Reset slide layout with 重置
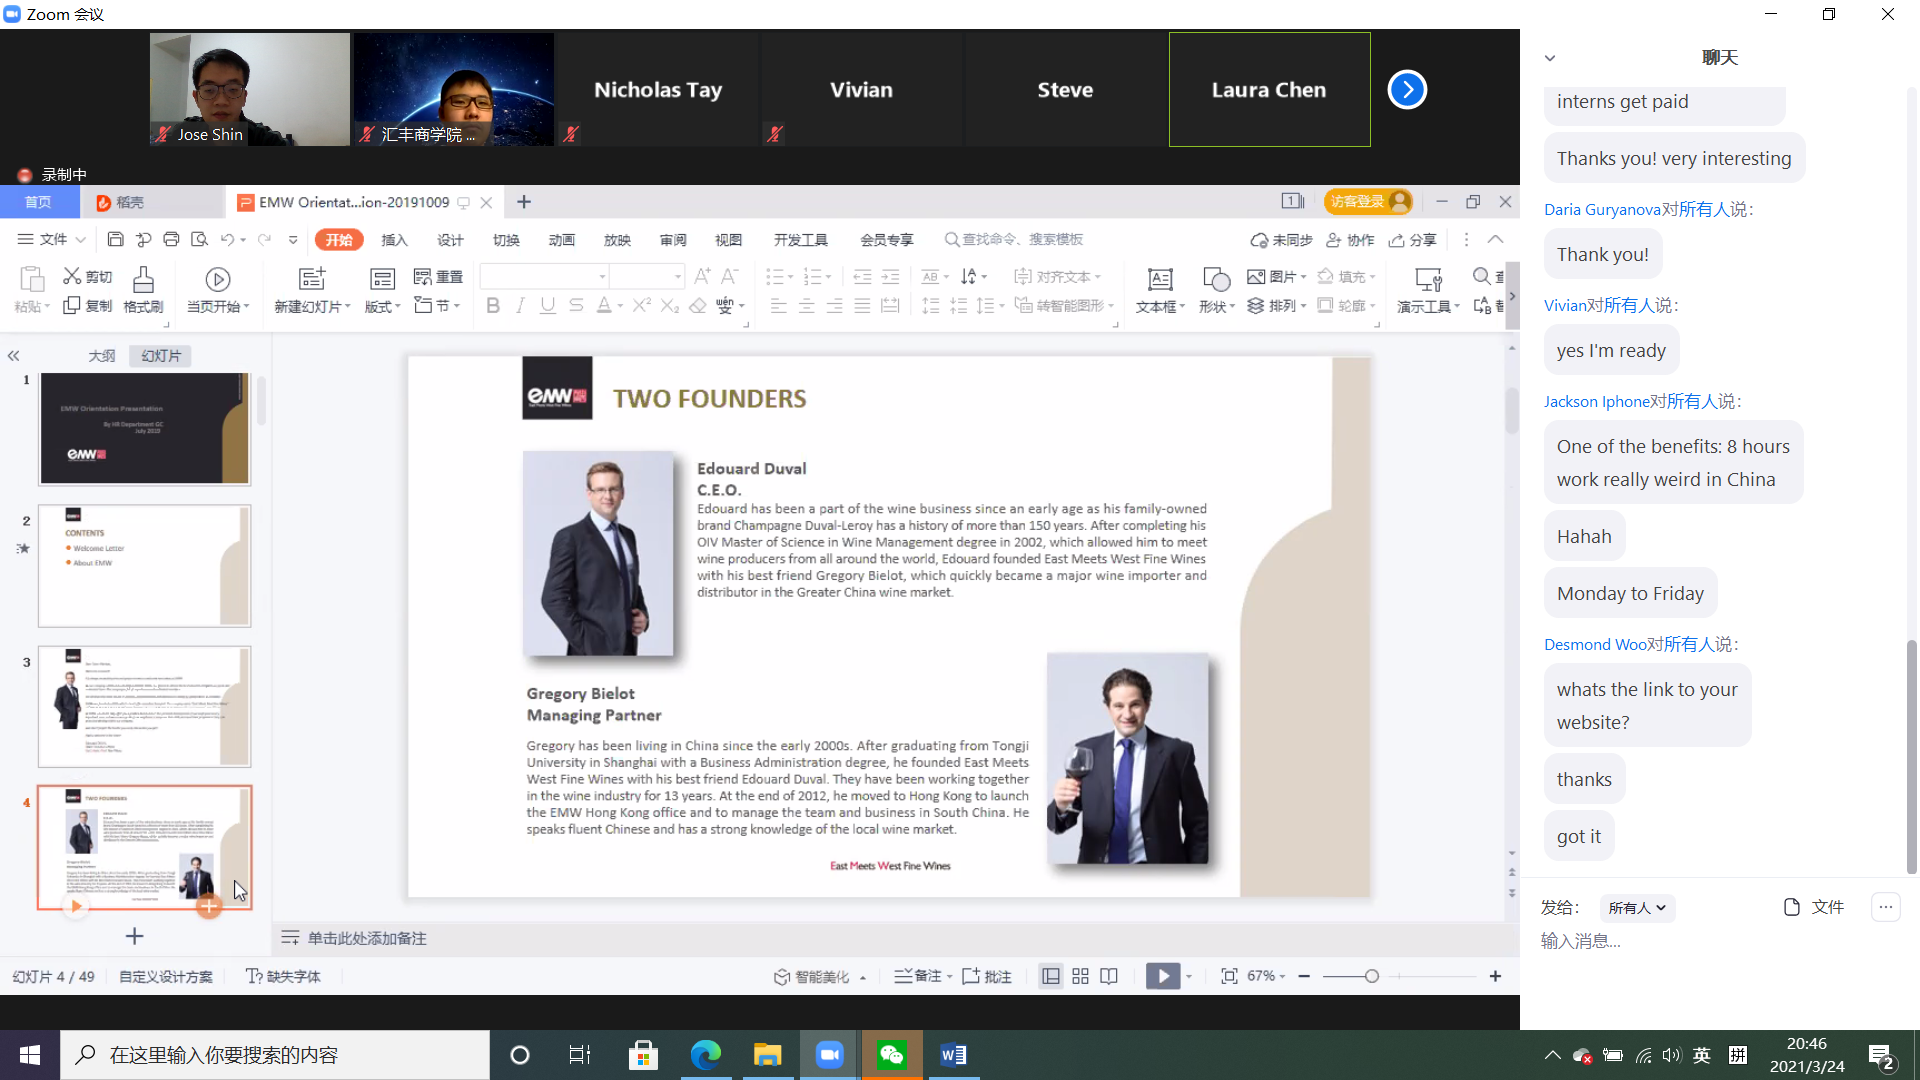Viewport: 1920px width, 1080px height. point(438,276)
